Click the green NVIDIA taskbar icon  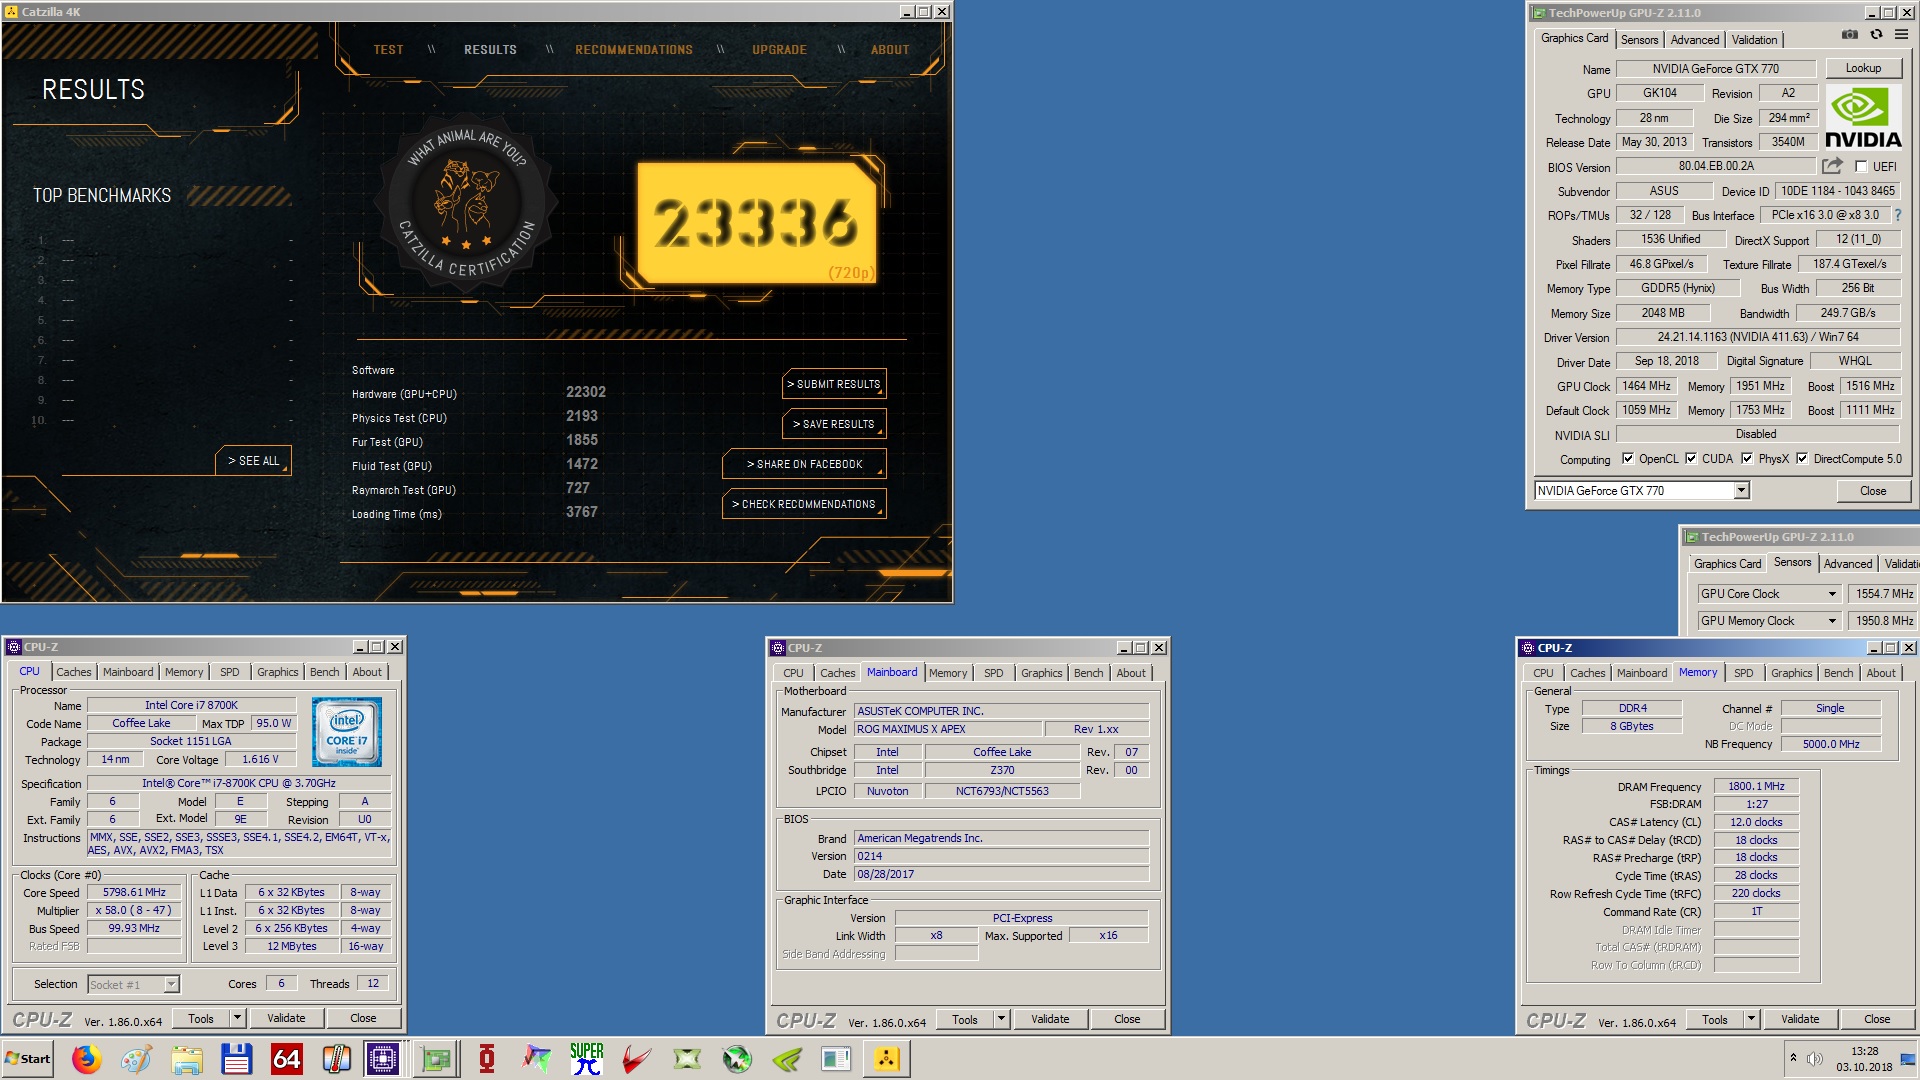click(787, 1059)
